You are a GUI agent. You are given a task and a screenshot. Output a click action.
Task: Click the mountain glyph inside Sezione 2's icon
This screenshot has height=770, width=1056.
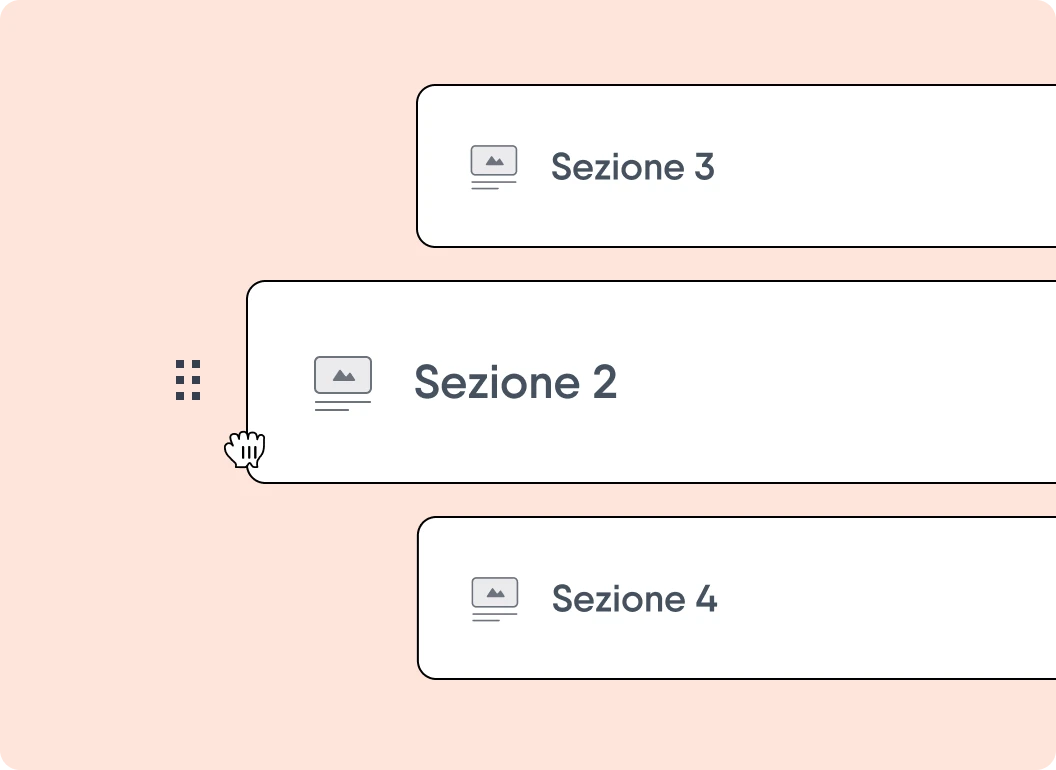343,376
